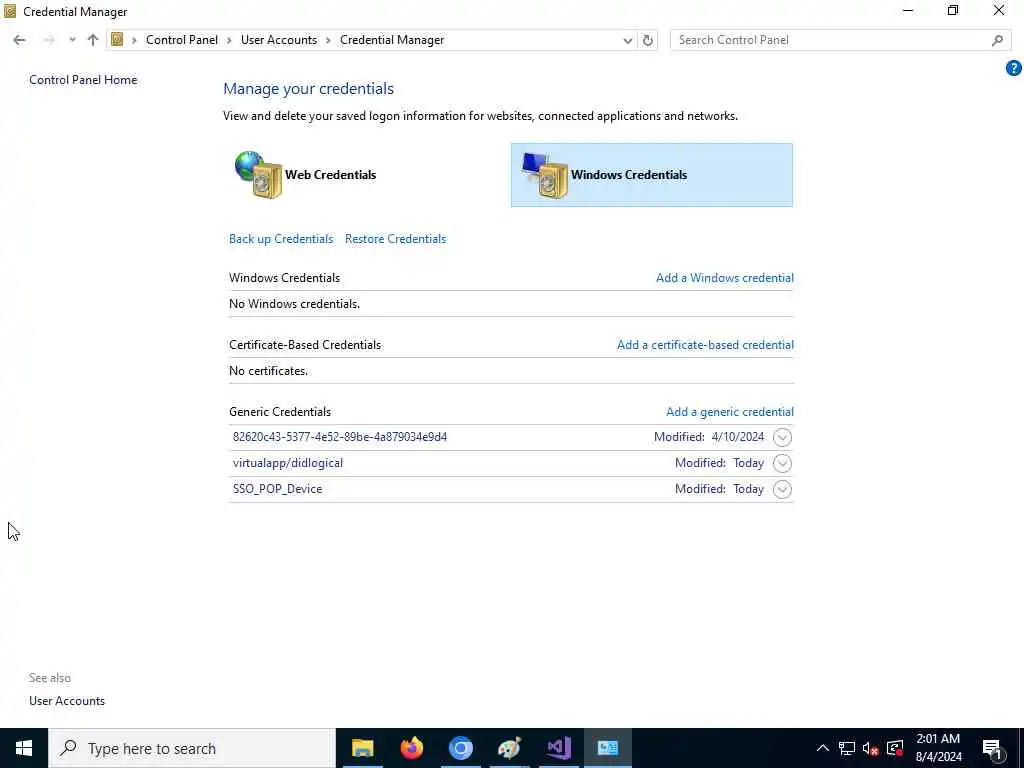Expand the 82620c43 credential entry chevron
The width and height of the screenshot is (1024, 768).
point(782,437)
